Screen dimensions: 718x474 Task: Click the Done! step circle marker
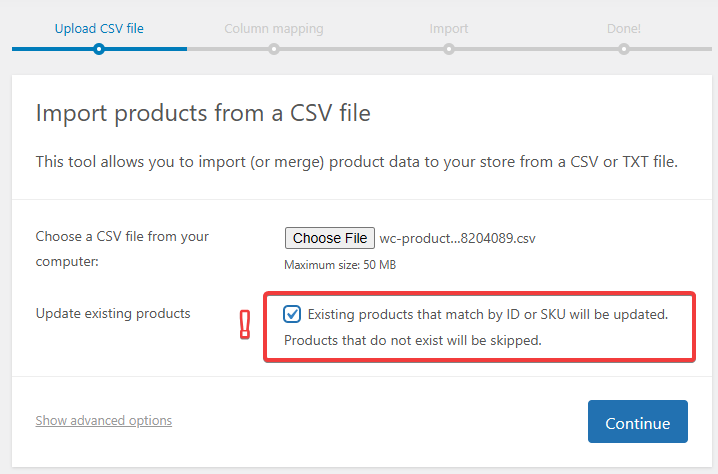624,48
